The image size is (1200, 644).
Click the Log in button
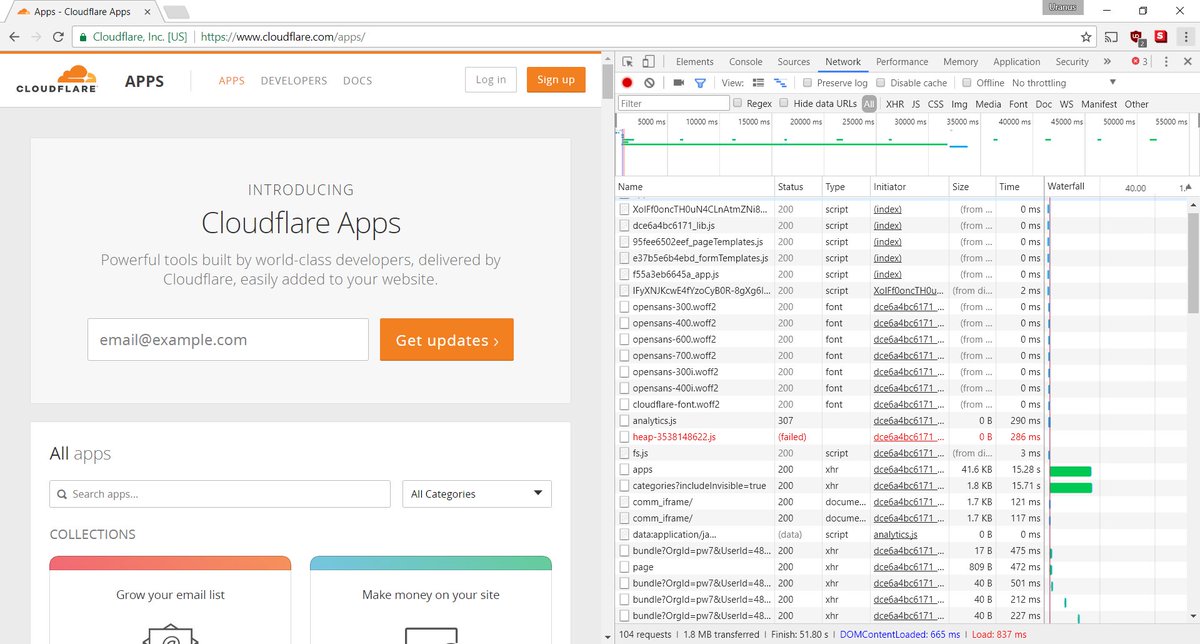(491, 80)
